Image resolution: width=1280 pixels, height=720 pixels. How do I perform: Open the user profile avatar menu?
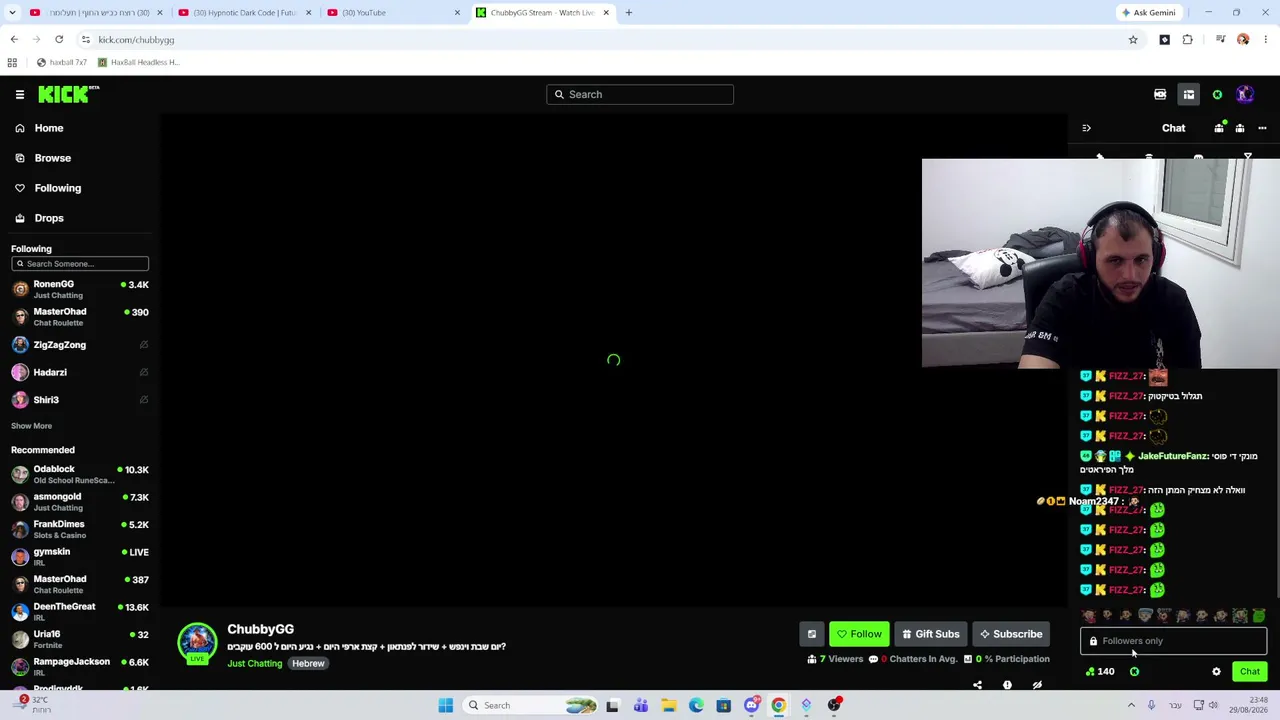point(1245,94)
